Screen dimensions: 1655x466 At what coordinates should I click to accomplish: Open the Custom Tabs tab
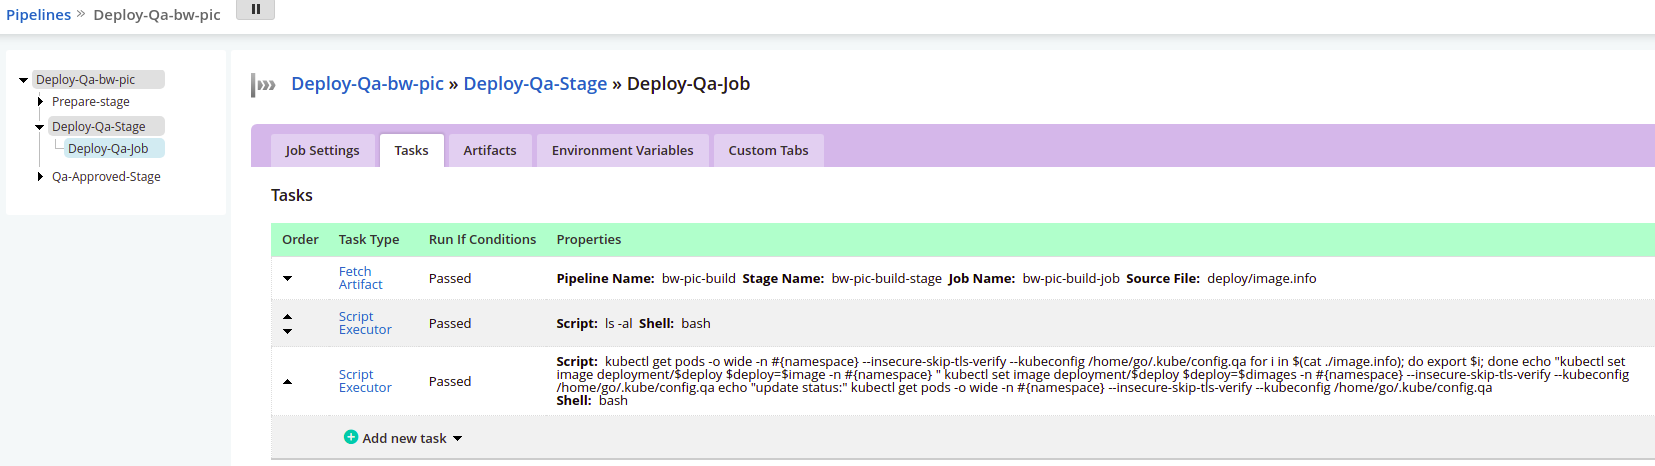pos(768,151)
